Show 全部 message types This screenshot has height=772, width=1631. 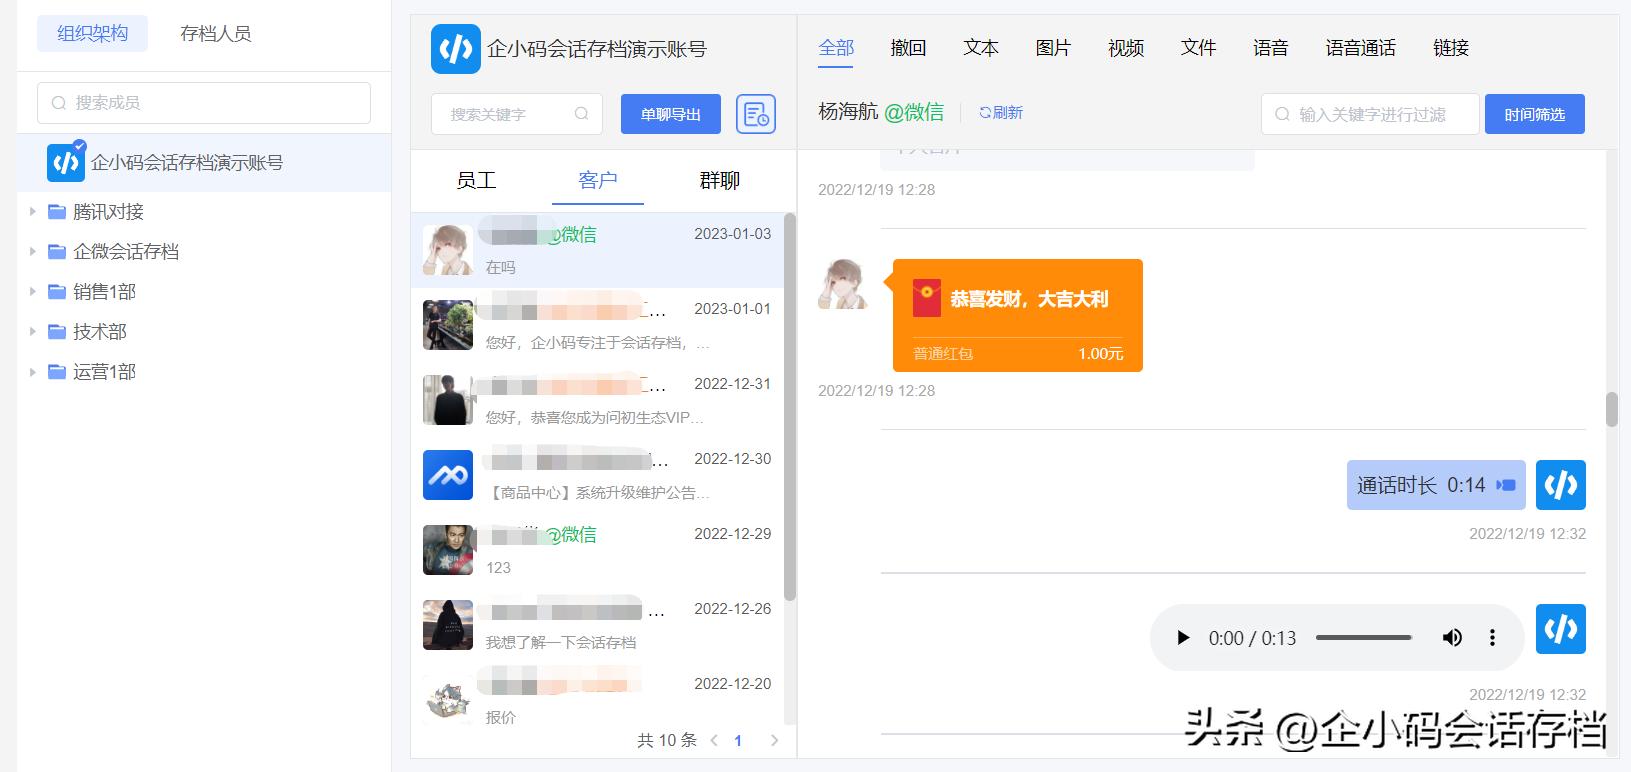point(836,48)
